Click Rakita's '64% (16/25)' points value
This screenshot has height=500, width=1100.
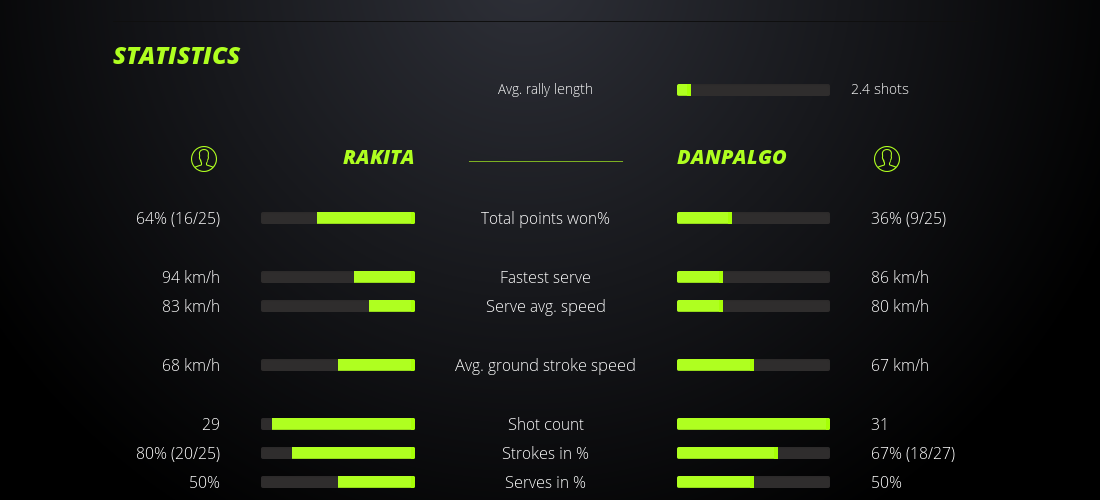point(178,218)
